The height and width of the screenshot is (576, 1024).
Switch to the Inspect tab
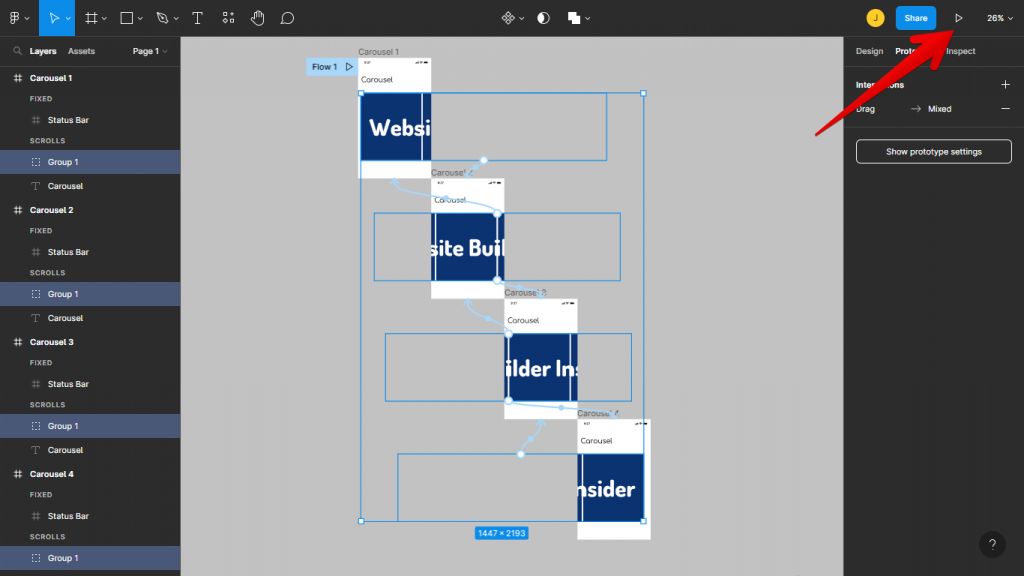click(x=960, y=51)
